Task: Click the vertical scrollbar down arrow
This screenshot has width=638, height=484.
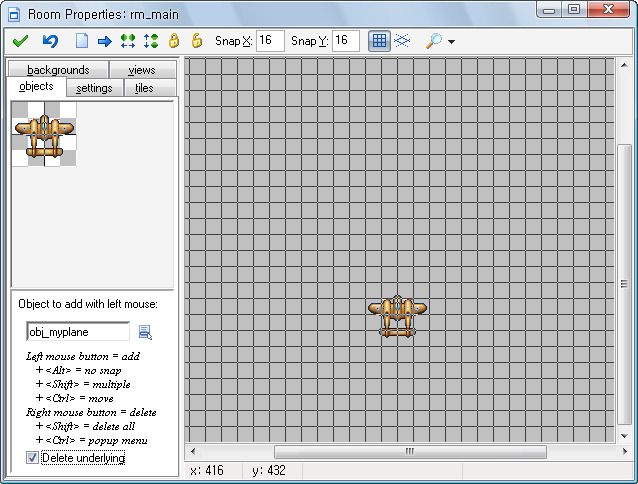Action: click(x=624, y=436)
